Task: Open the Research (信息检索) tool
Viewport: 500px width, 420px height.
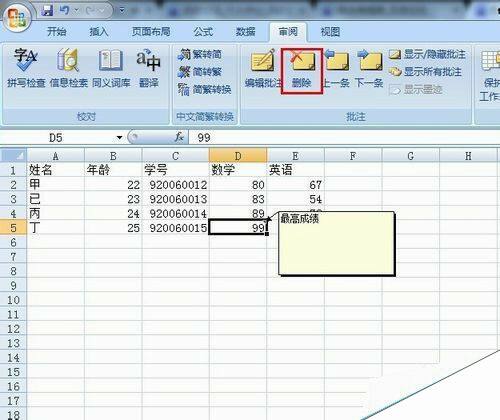Action: click(x=68, y=68)
